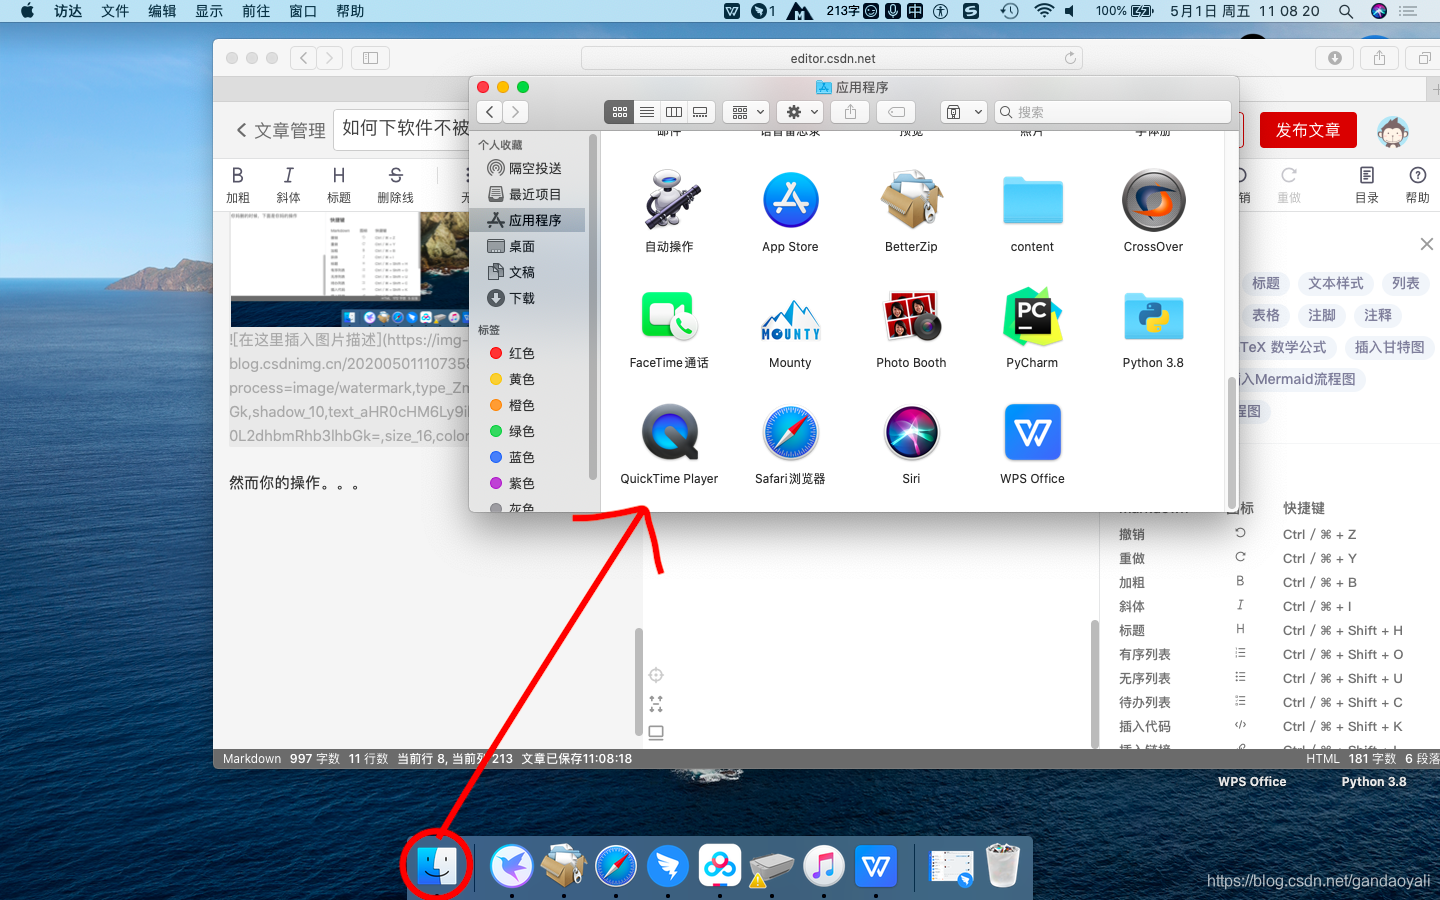Open the 自动操作 Automator app icon
The width and height of the screenshot is (1440, 900).
669,200
